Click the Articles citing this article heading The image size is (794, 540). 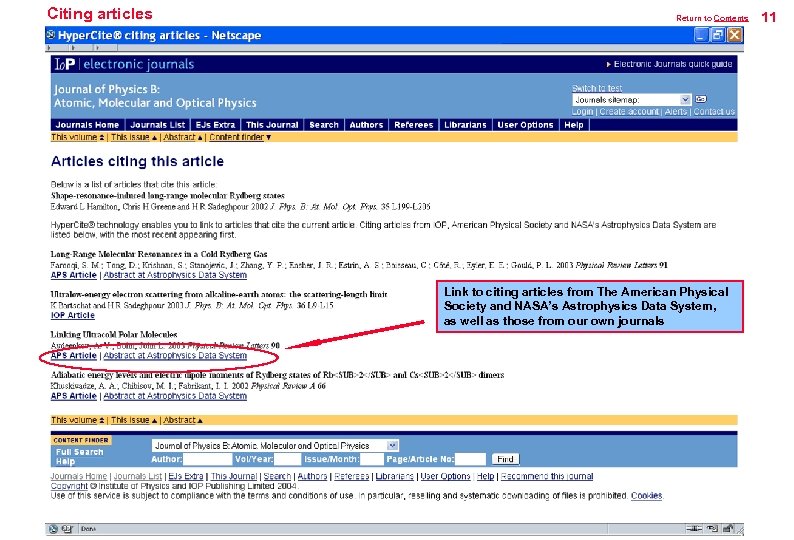tap(137, 162)
